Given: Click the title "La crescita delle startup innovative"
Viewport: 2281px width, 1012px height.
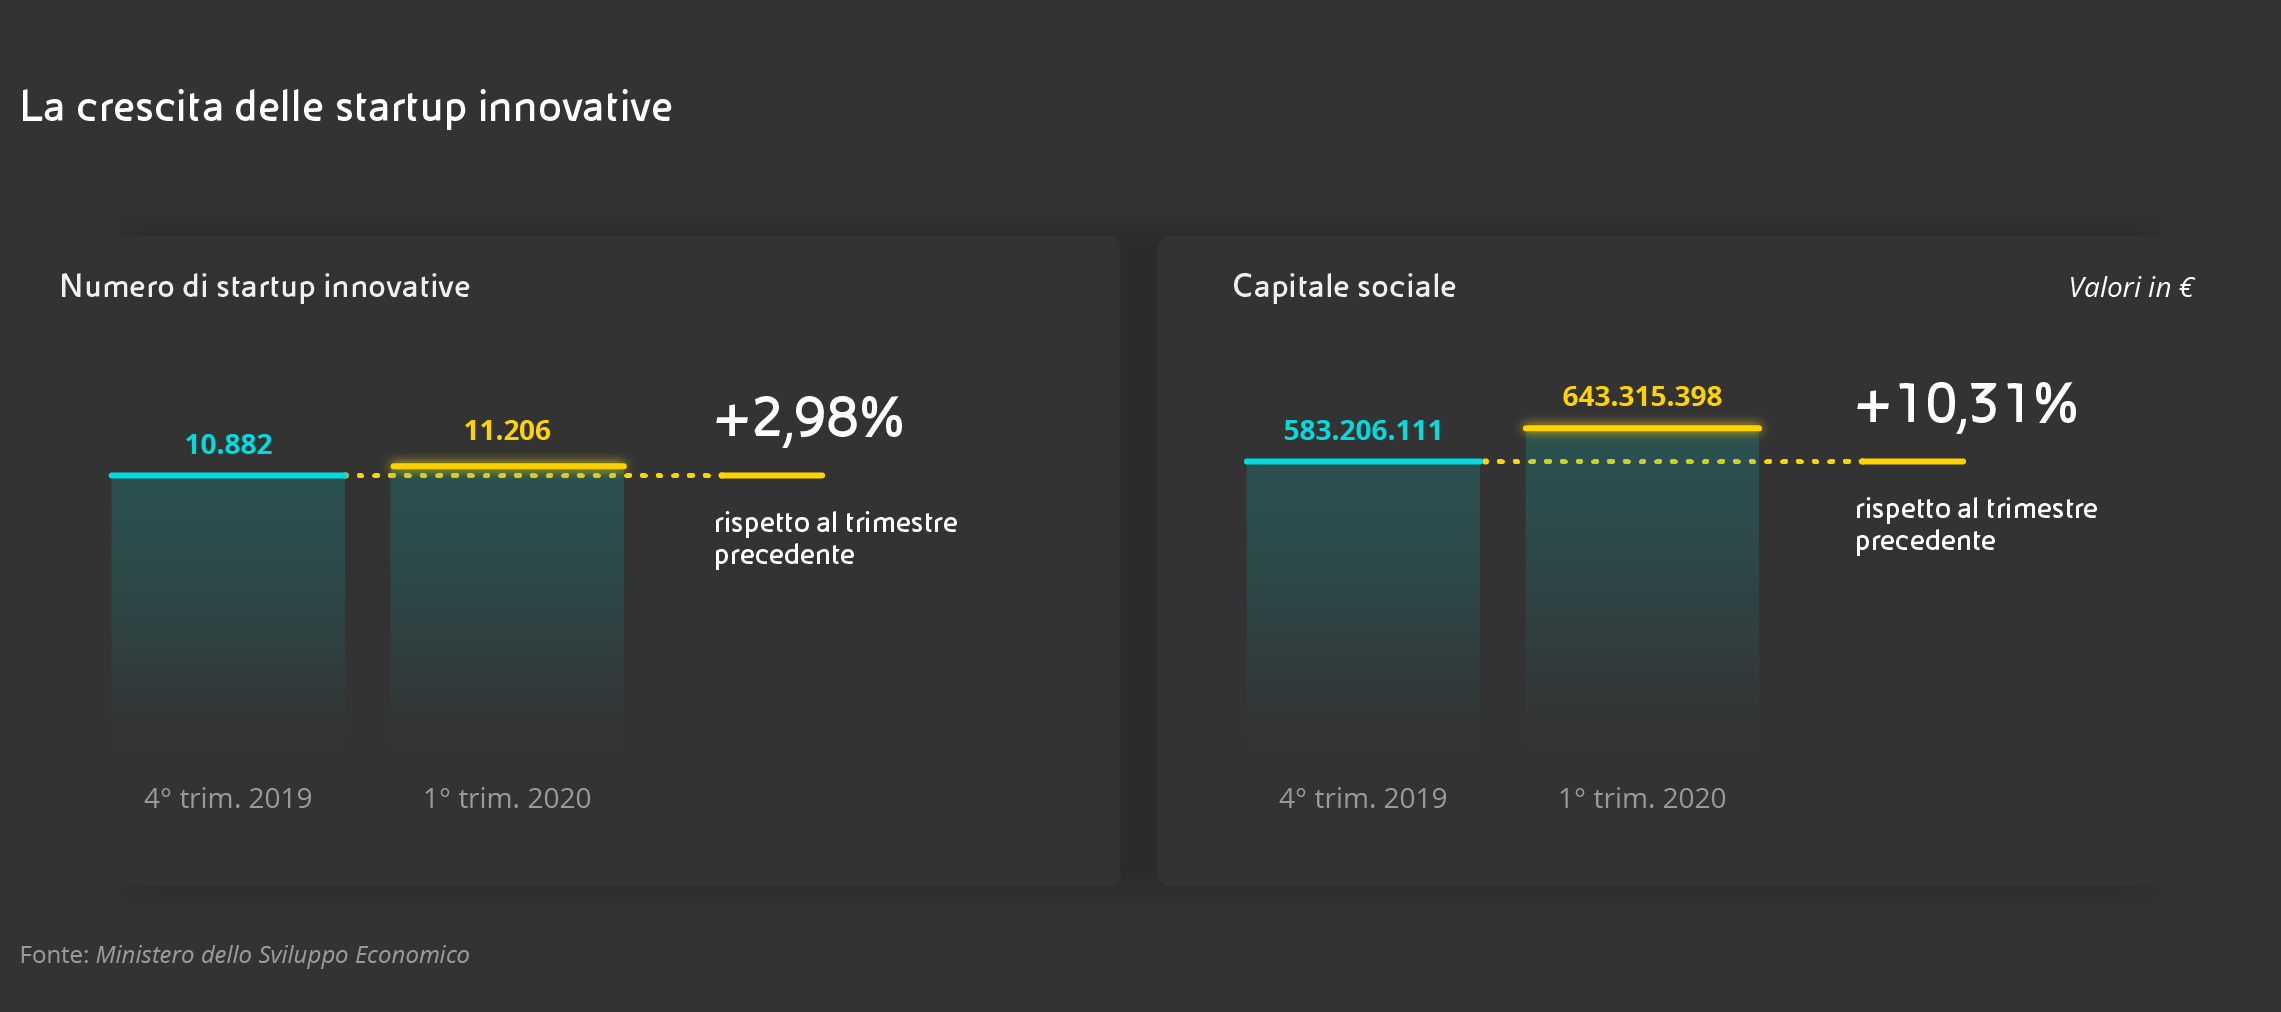Looking at the screenshot, I should pos(346,107).
